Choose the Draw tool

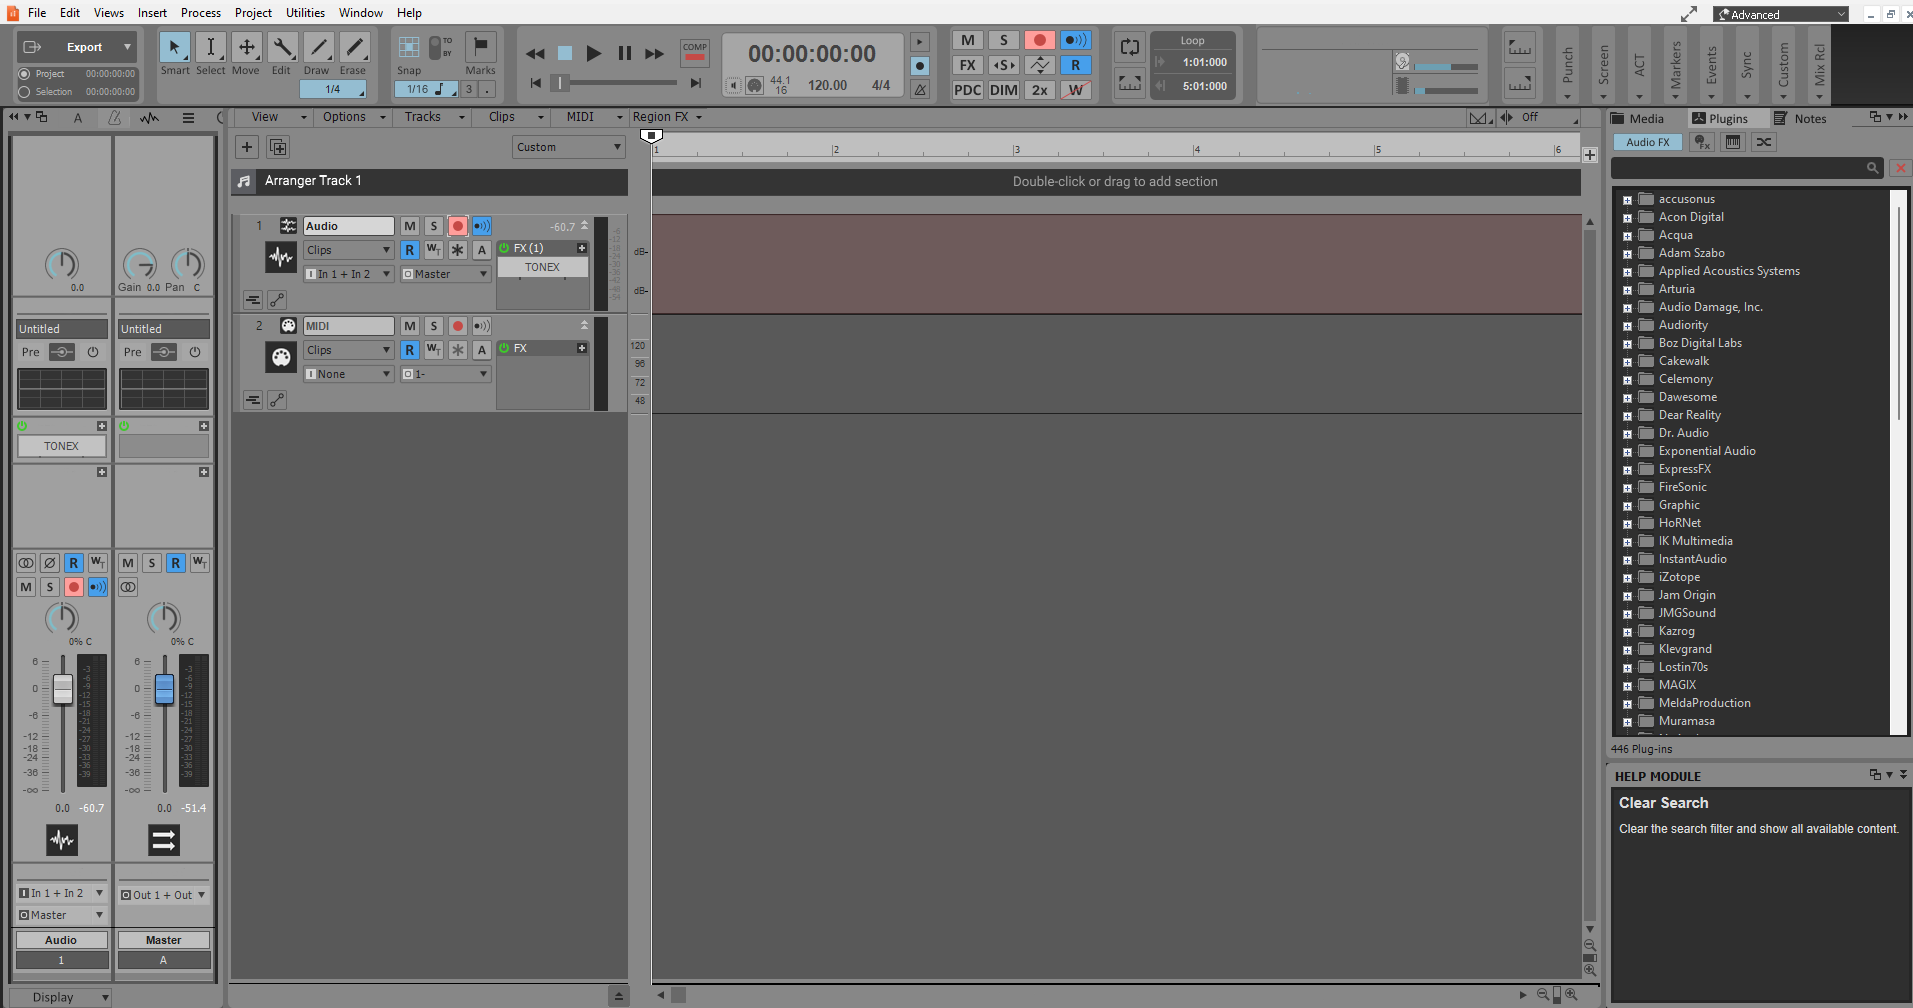tap(318, 47)
